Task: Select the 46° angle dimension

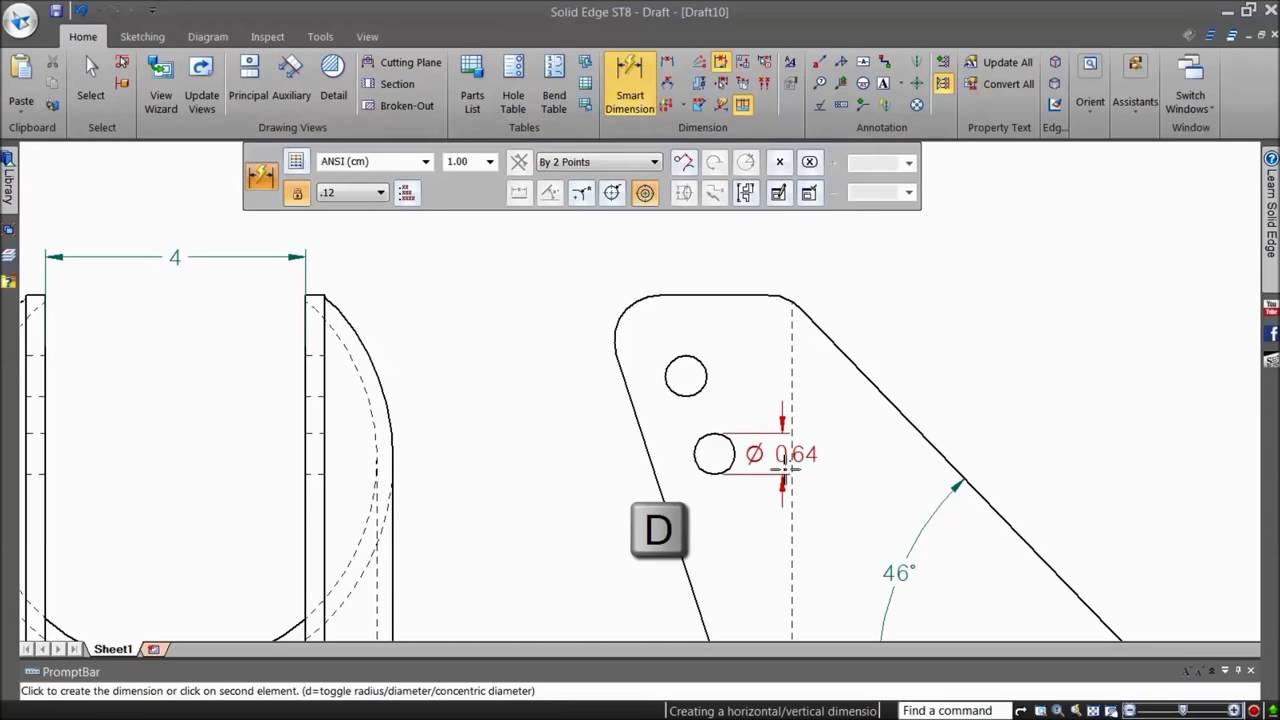Action: coord(898,573)
